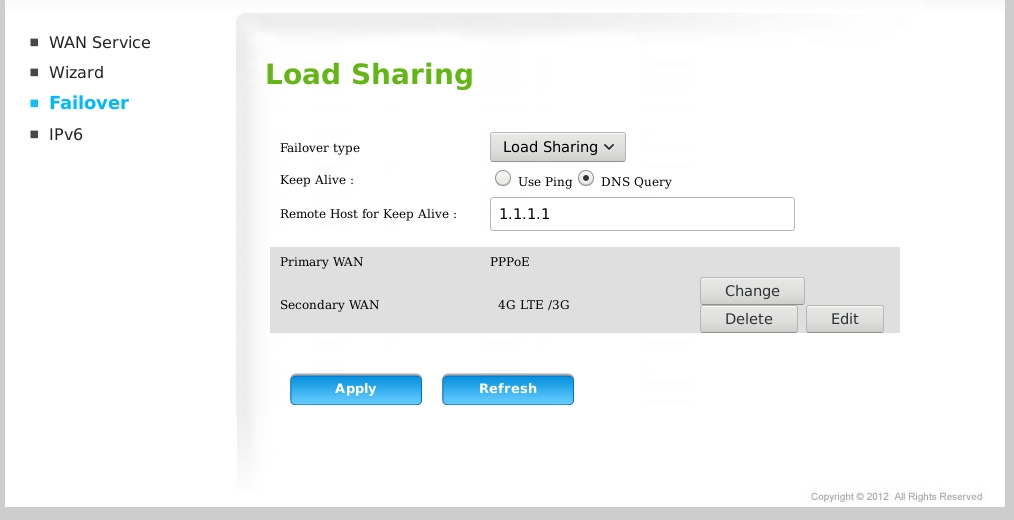Open the Failover type dropdown

click(x=557, y=147)
